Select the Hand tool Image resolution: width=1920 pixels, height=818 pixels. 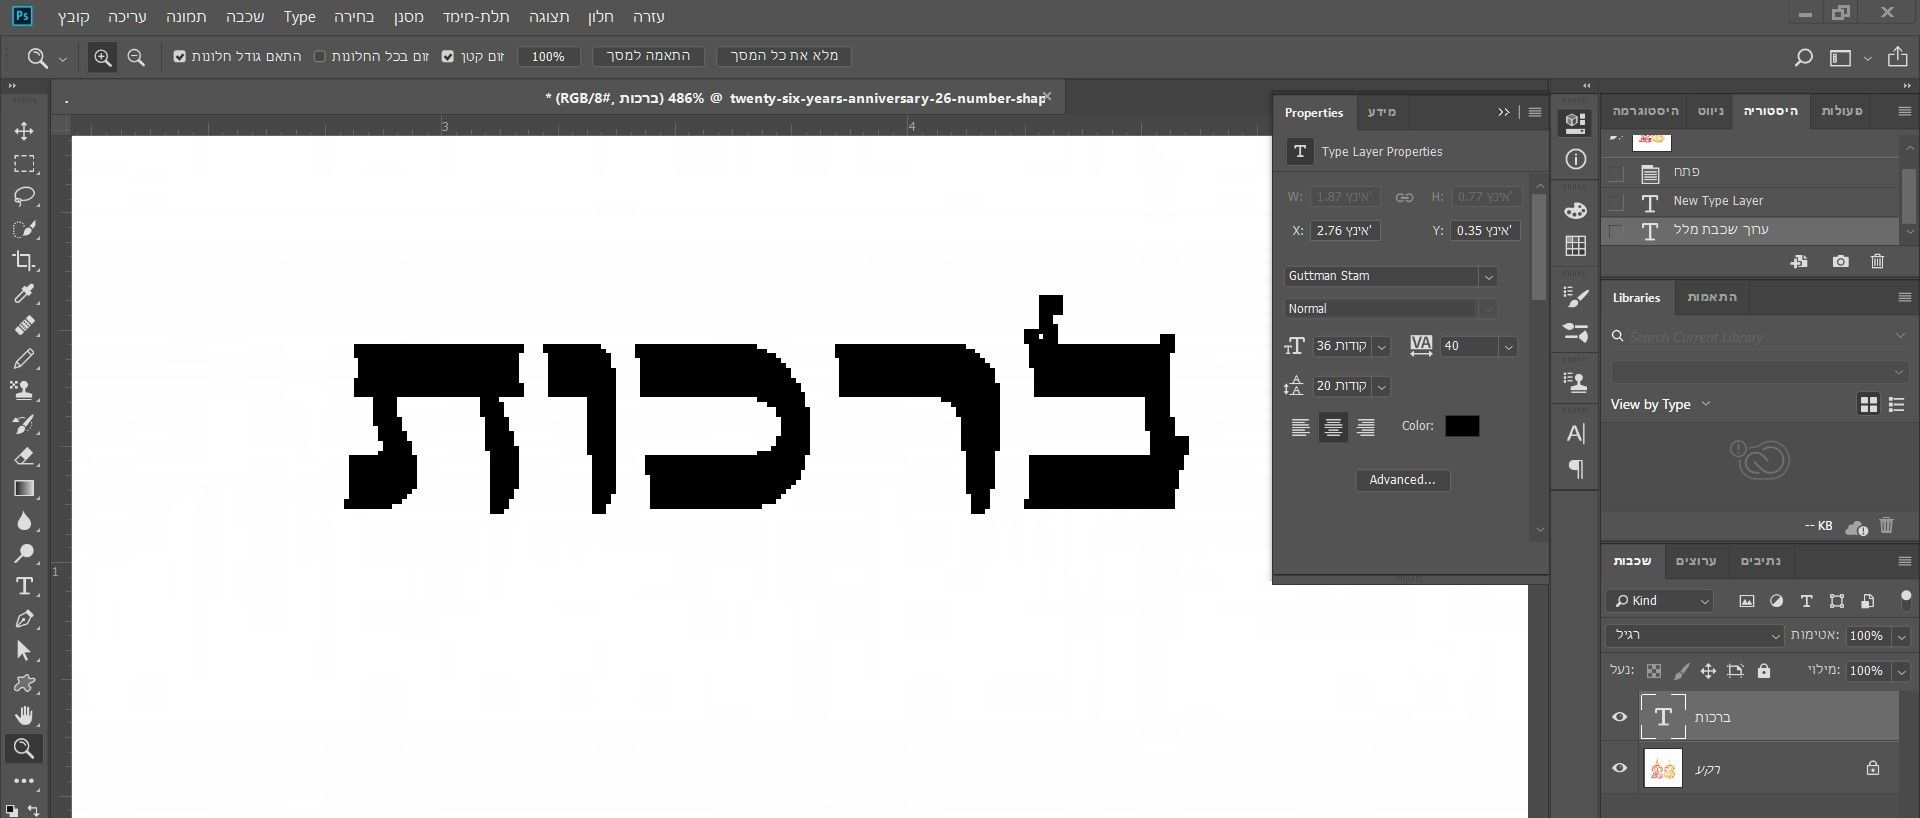pos(24,716)
